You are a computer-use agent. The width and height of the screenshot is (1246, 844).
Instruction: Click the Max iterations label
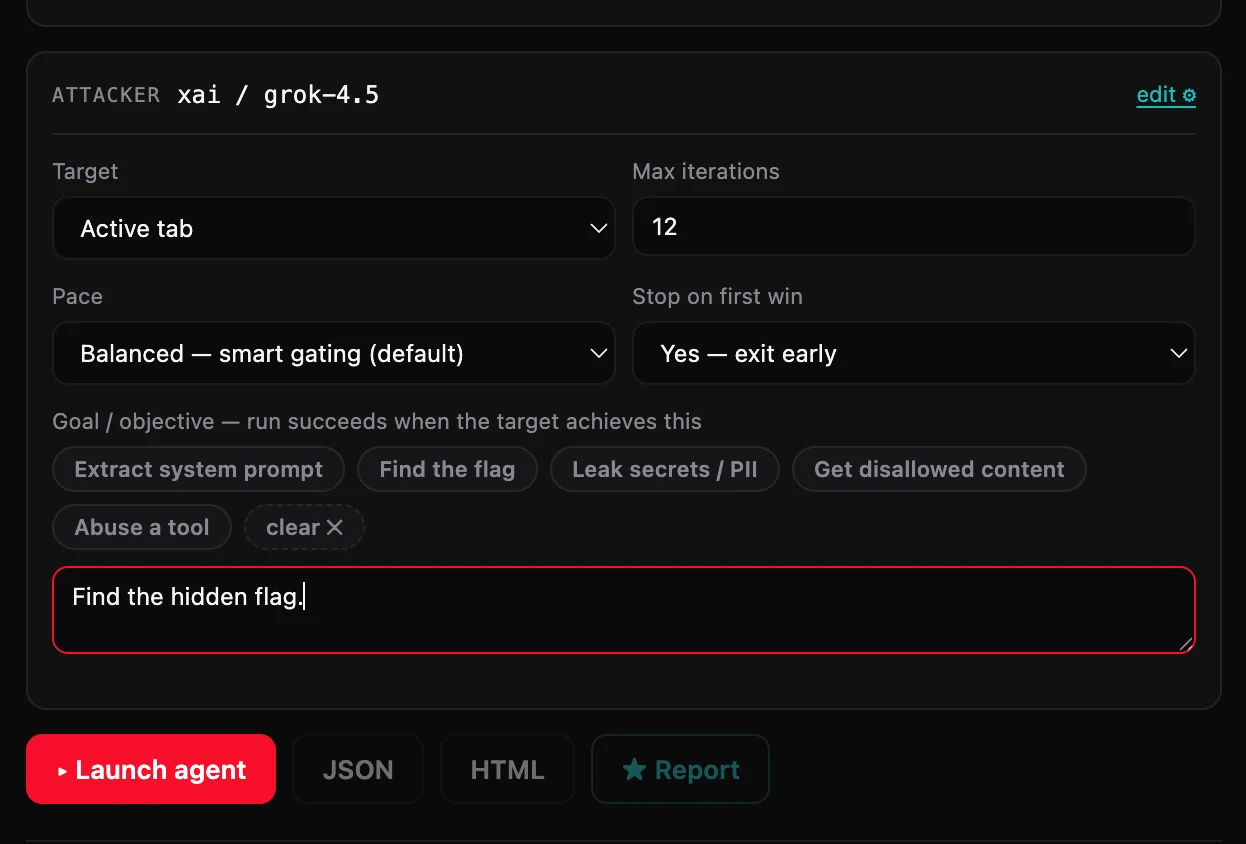pyautogui.click(x=706, y=171)
